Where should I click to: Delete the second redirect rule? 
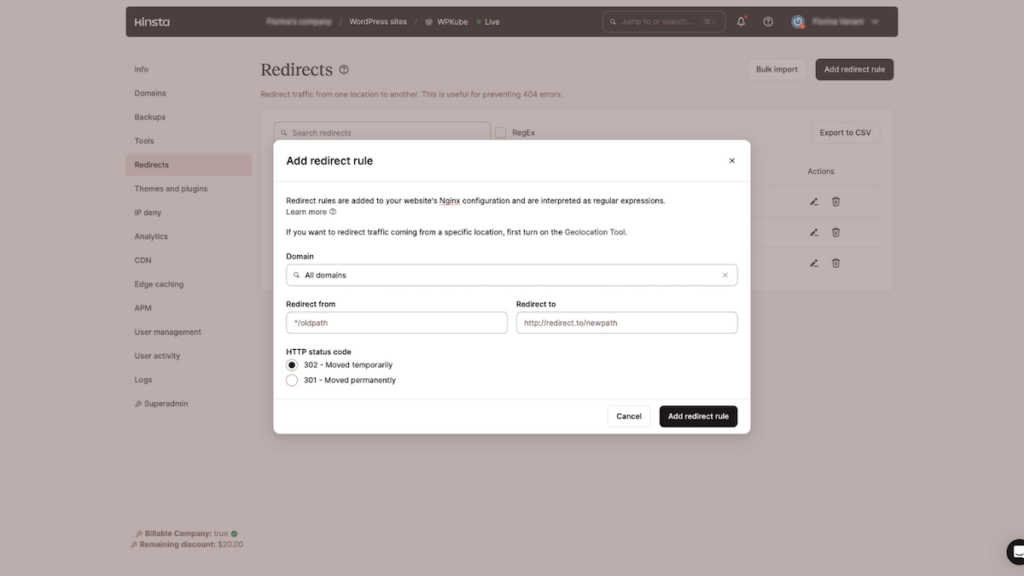(835, 232)
